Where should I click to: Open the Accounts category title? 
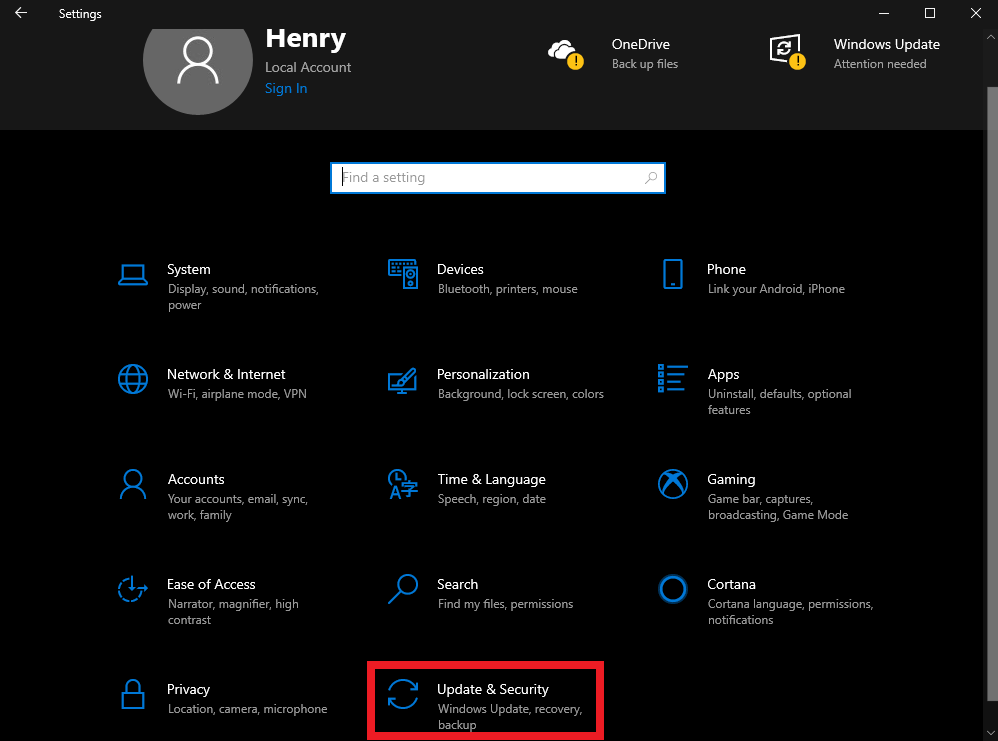pos(196,479)
